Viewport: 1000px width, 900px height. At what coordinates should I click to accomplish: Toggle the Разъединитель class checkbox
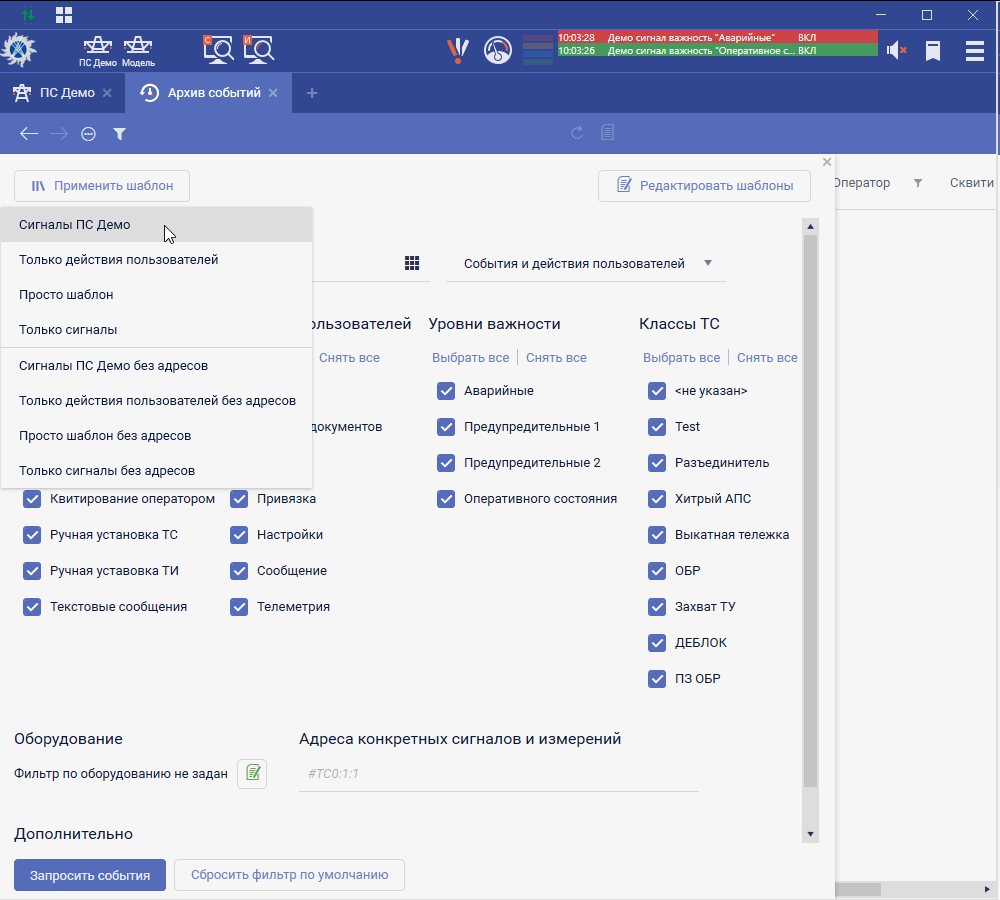pos(657,463)
